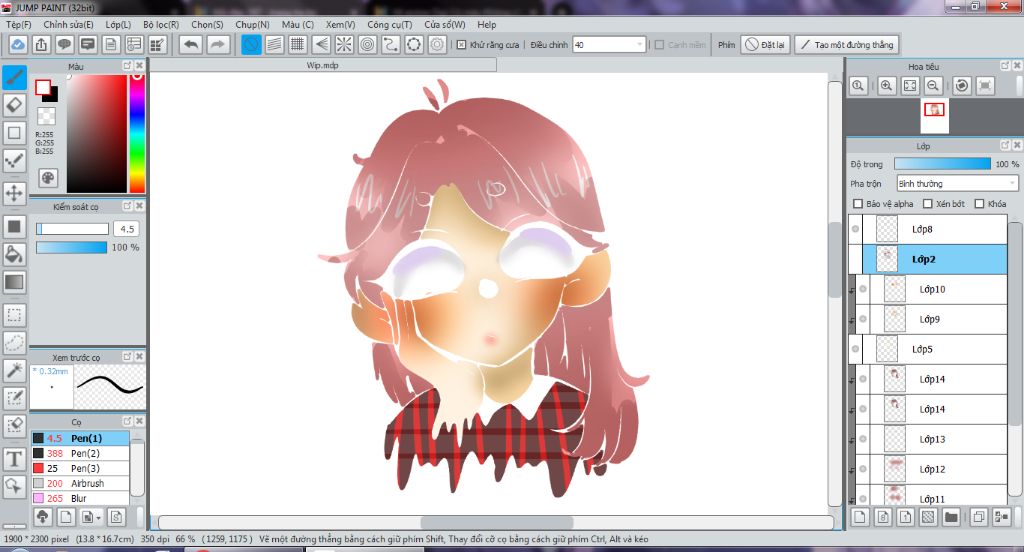The height and width of the screenshot is (552, 1024).
Task: Open the Pha trộn blend mode dropdown
Action: pyautogui.click(x=957, y=184)
